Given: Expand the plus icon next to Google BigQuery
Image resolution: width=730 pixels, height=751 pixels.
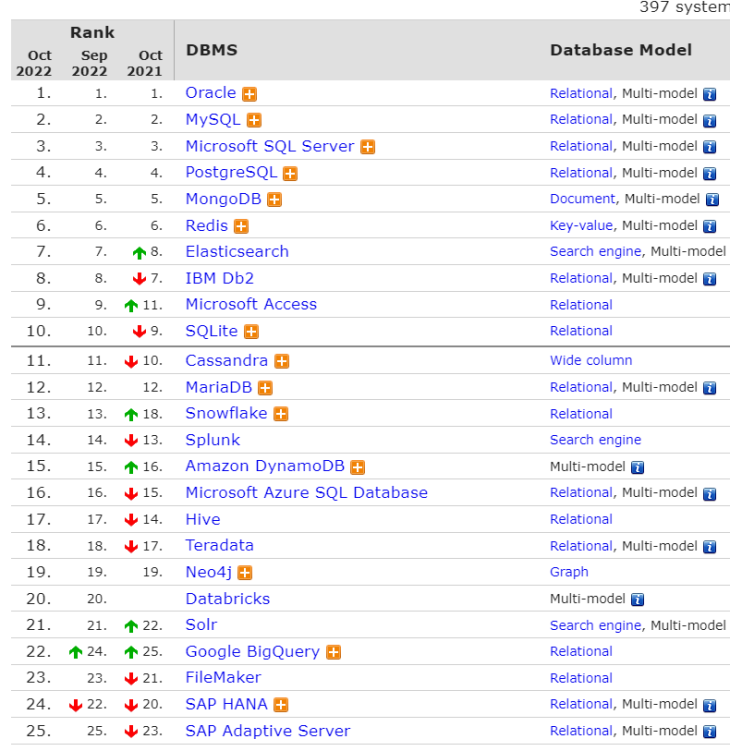Looking at the screenshot, I should [333, 652].
